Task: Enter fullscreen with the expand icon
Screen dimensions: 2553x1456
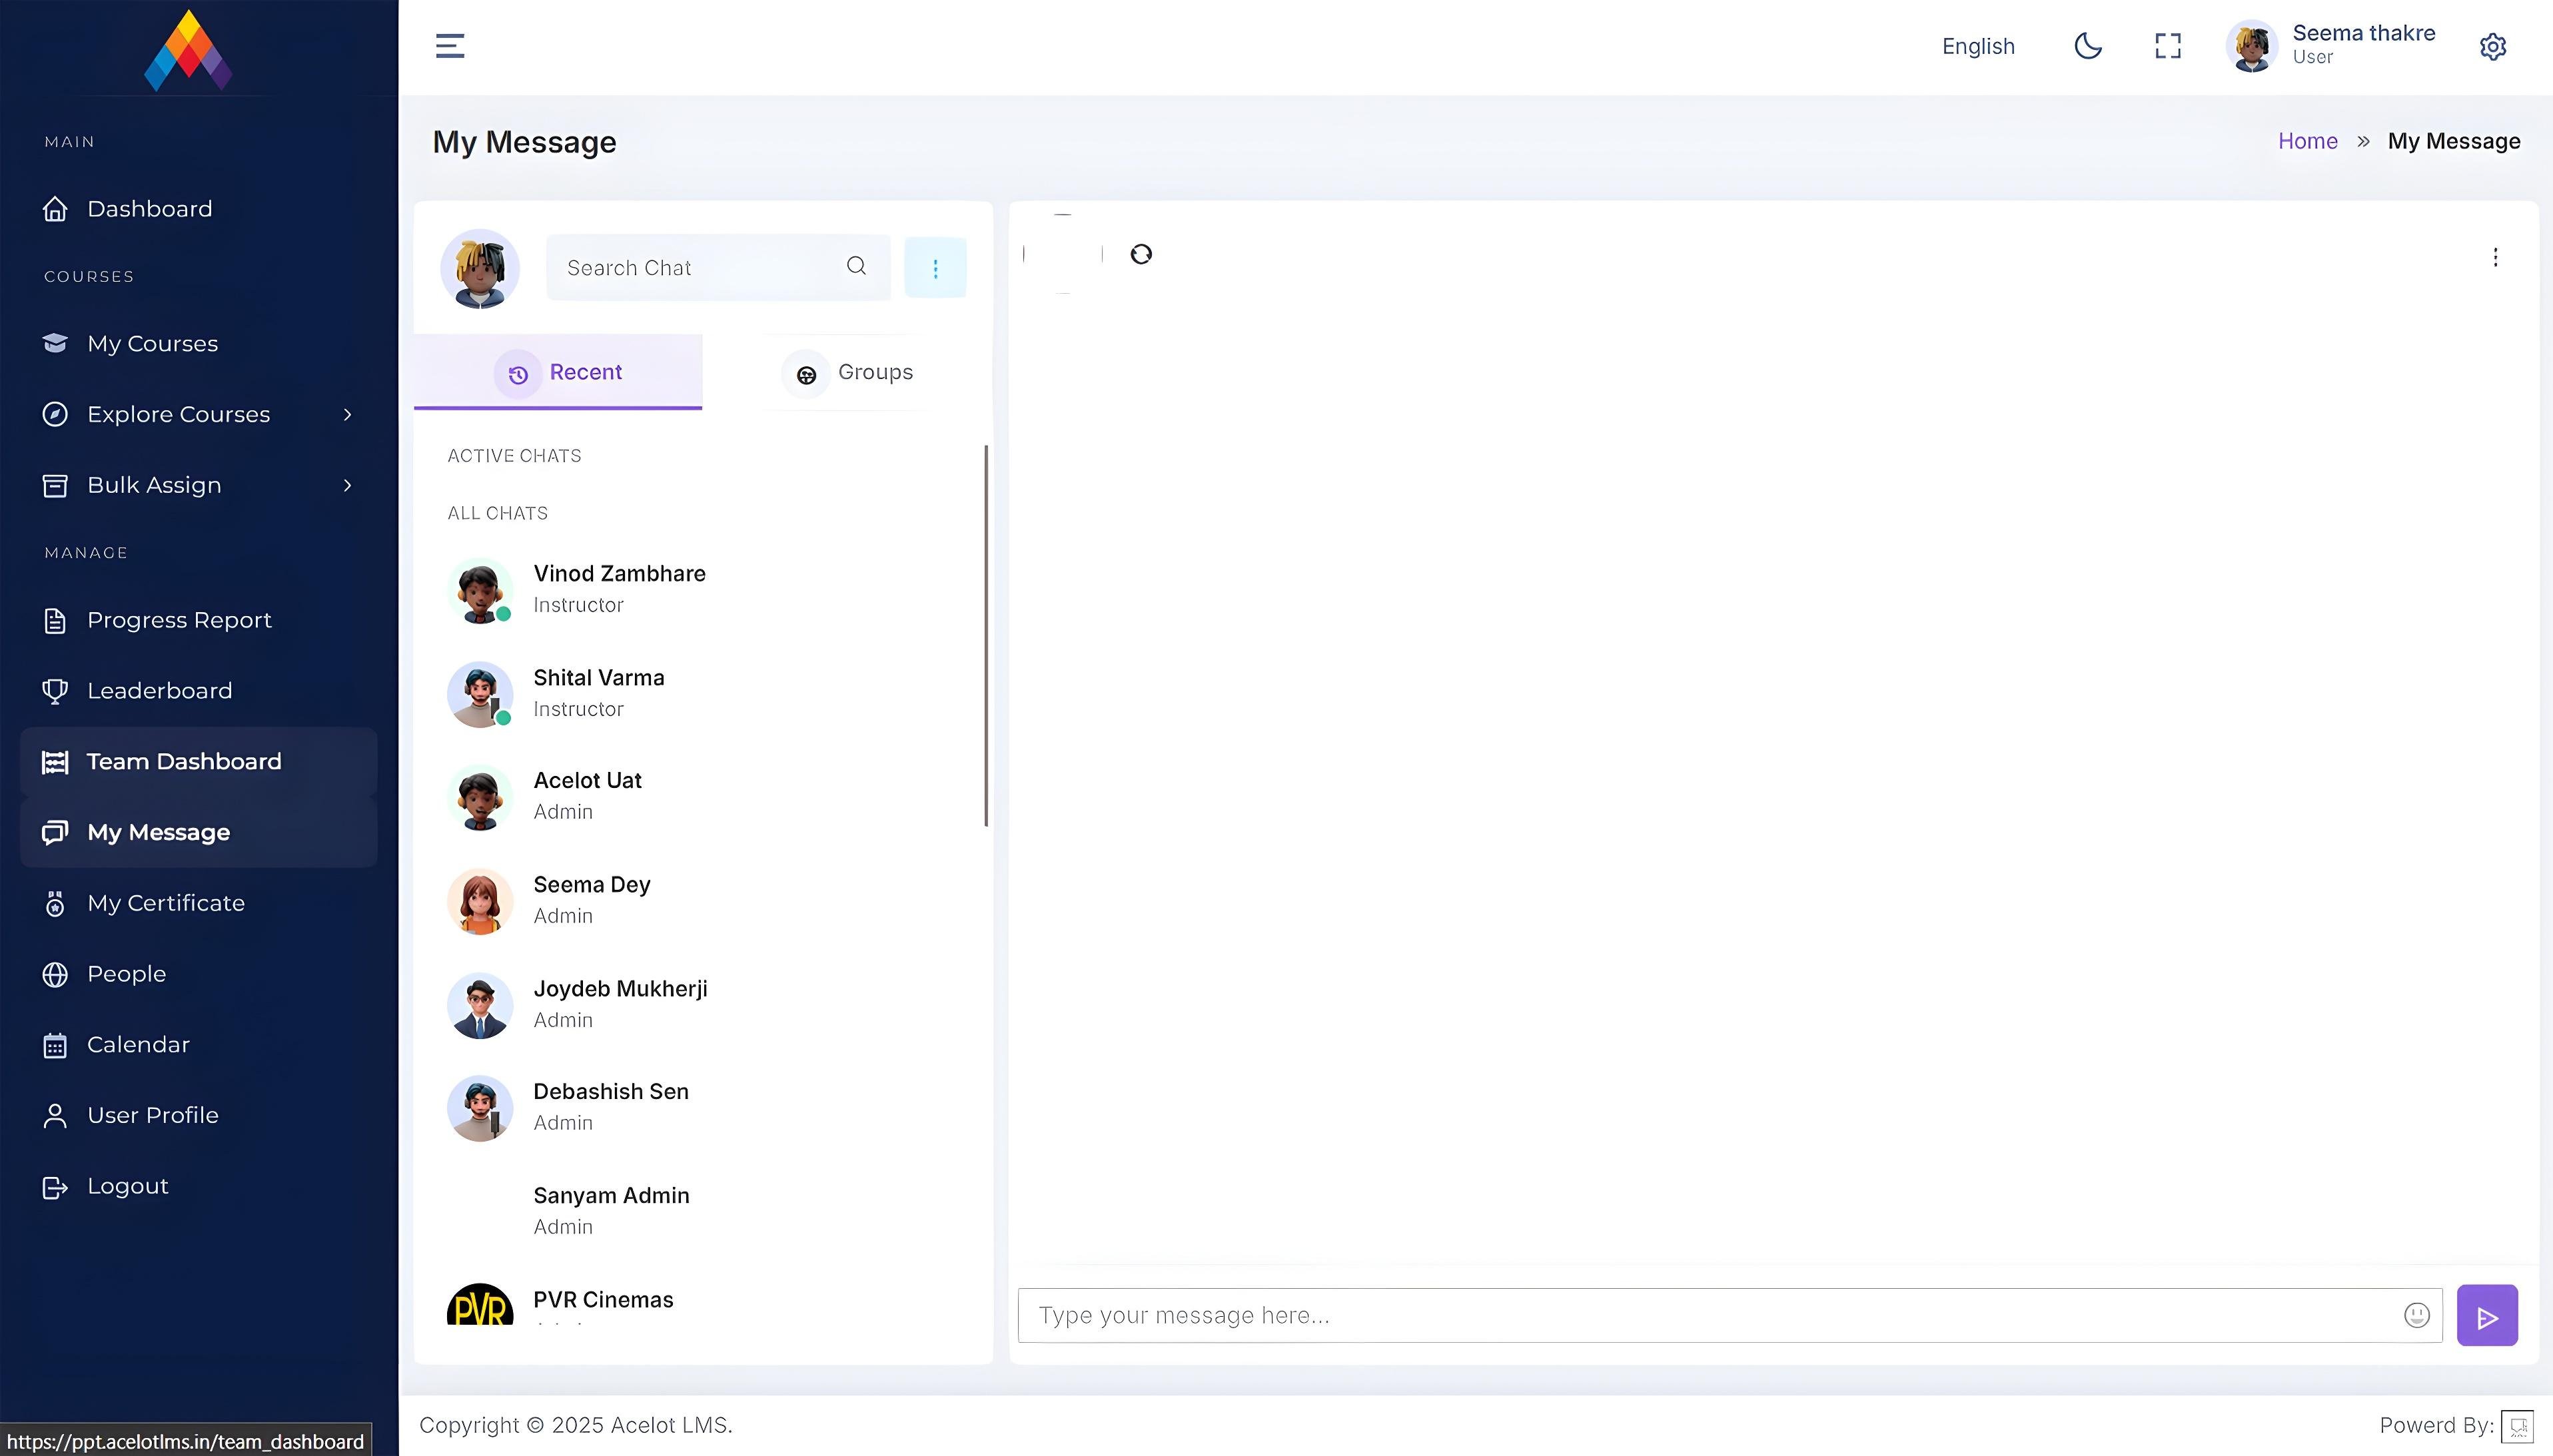Action: pyautogui.click(x=2167, y=46)
